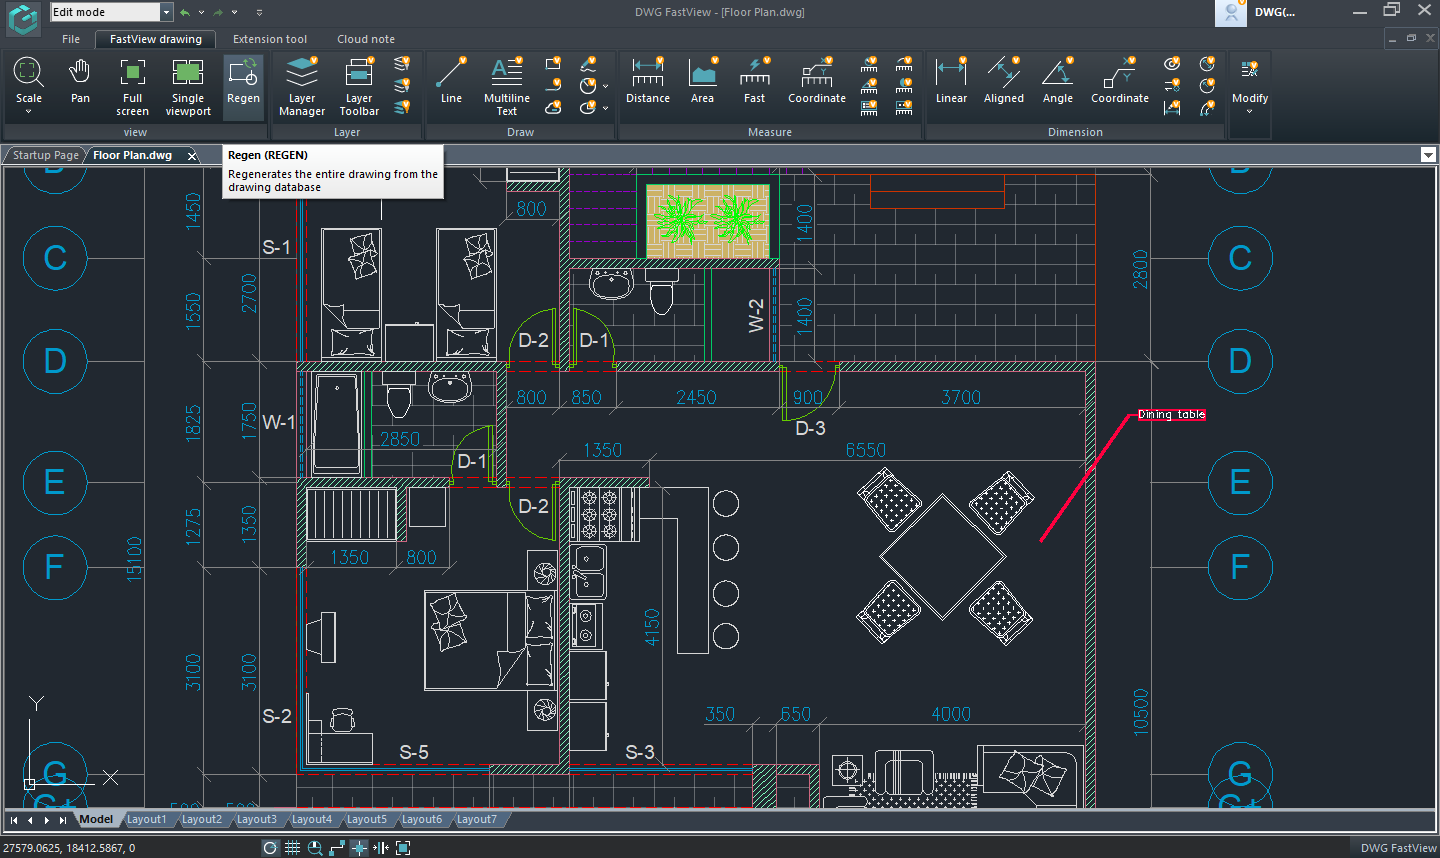Click the user account avatar icon
The width and height of the screenshot is (1440, 858).
(x=1230, y=13)
